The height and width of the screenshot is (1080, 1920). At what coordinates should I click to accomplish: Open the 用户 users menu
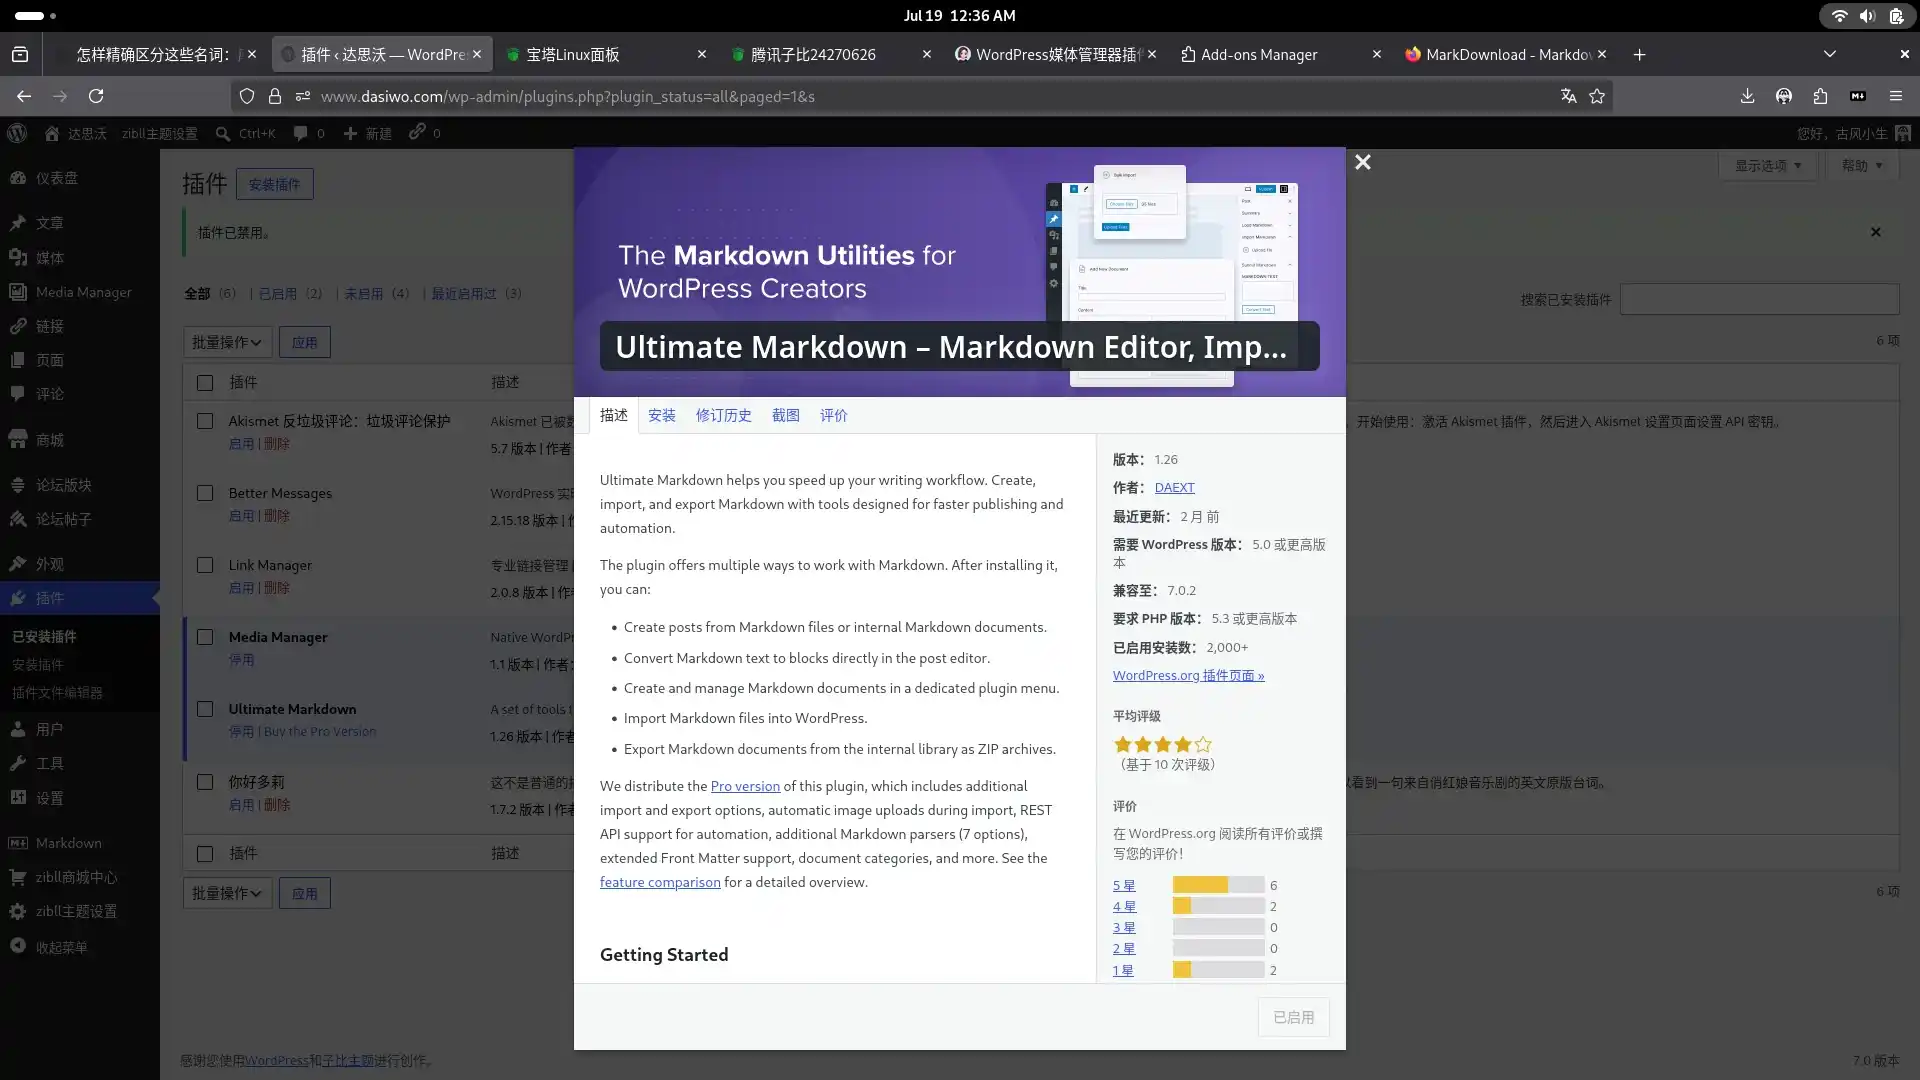click(x=80, y=729)
